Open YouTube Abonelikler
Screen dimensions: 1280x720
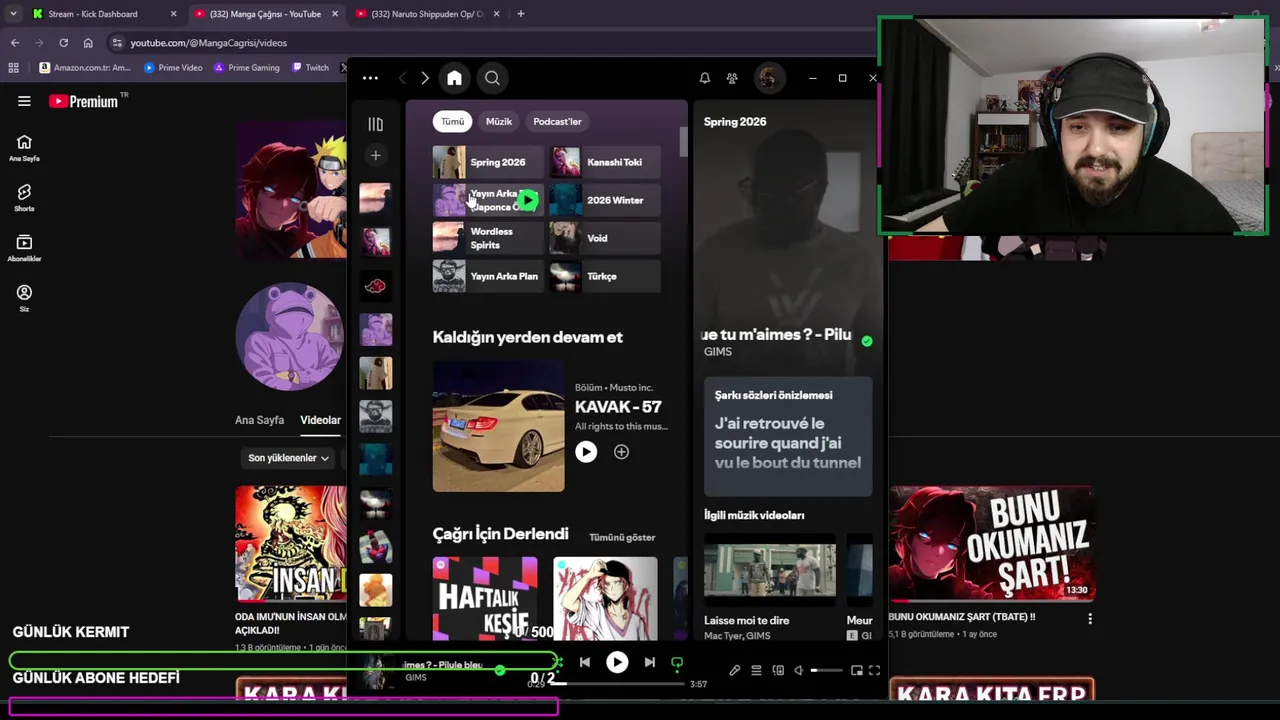tap(24, 249)
